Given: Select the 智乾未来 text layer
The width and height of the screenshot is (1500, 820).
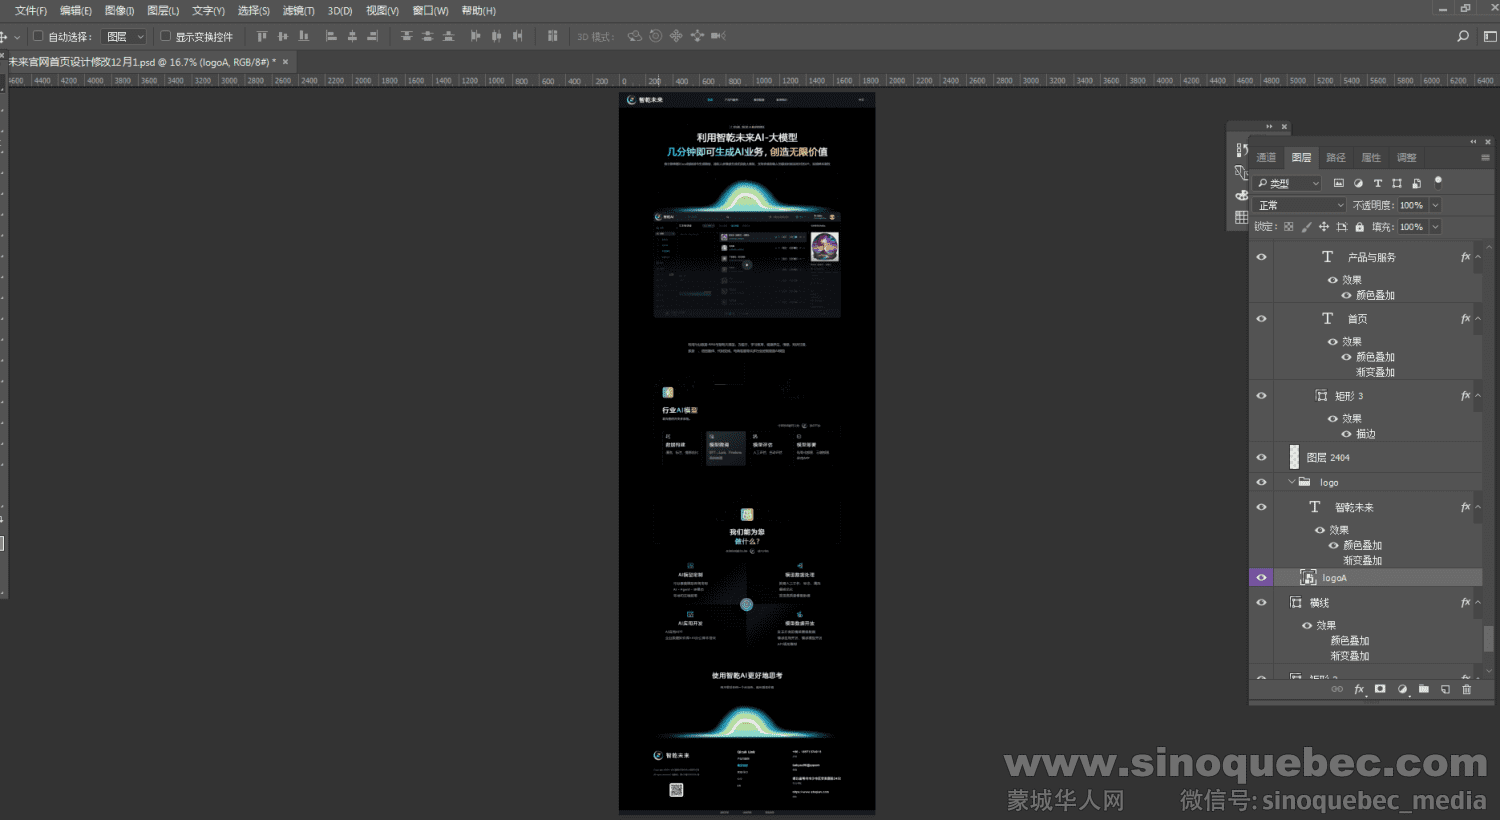Looking at the screenshot, I should (x=1354, y=507).
